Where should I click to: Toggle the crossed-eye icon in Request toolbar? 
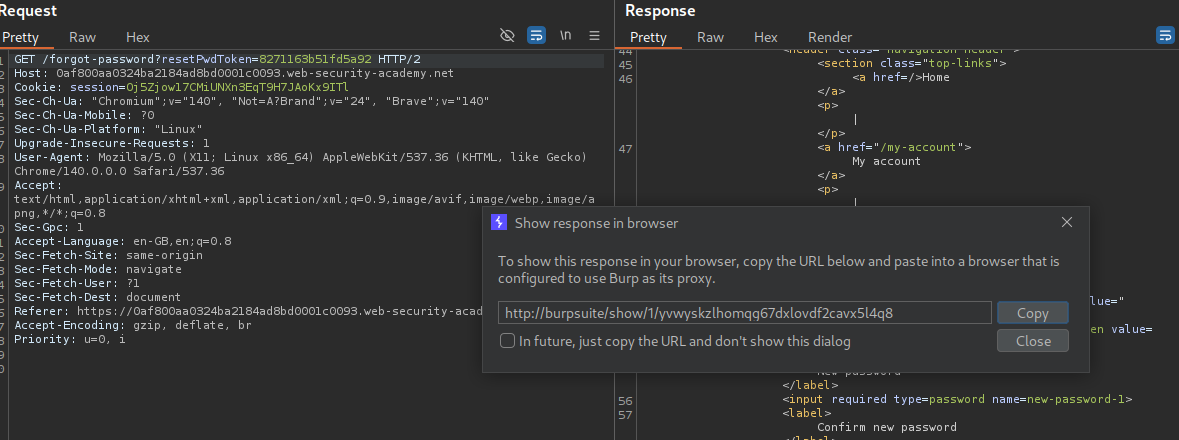[x=507, y=36]
